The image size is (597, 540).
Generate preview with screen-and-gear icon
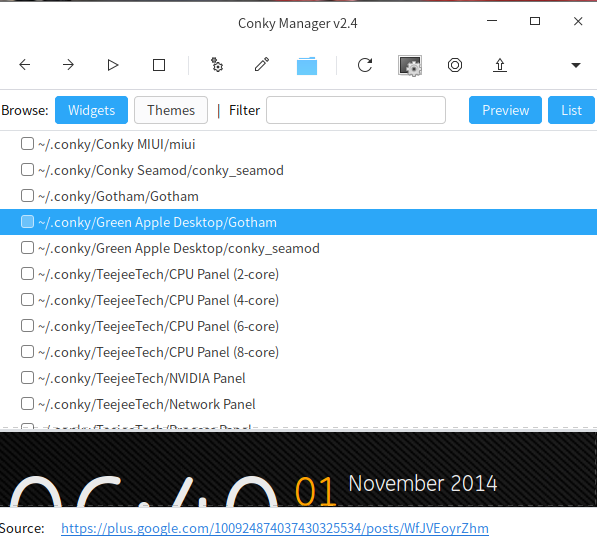coord(410,66)
